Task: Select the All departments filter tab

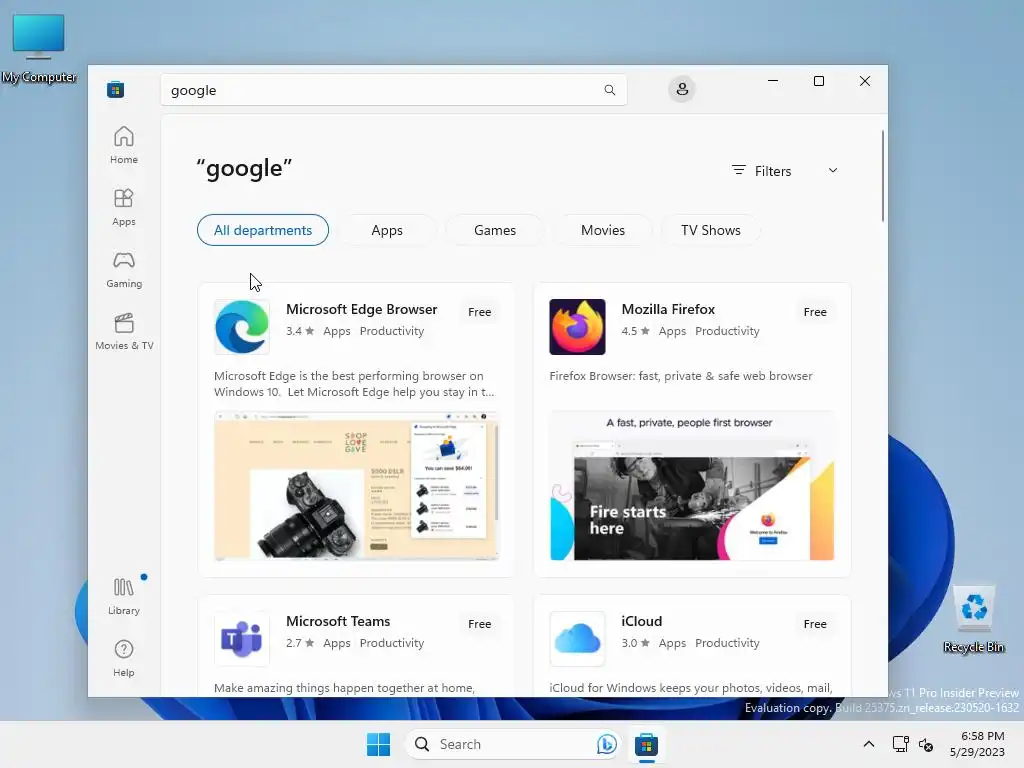Action: pyautogui.click(x=263, y=230)
